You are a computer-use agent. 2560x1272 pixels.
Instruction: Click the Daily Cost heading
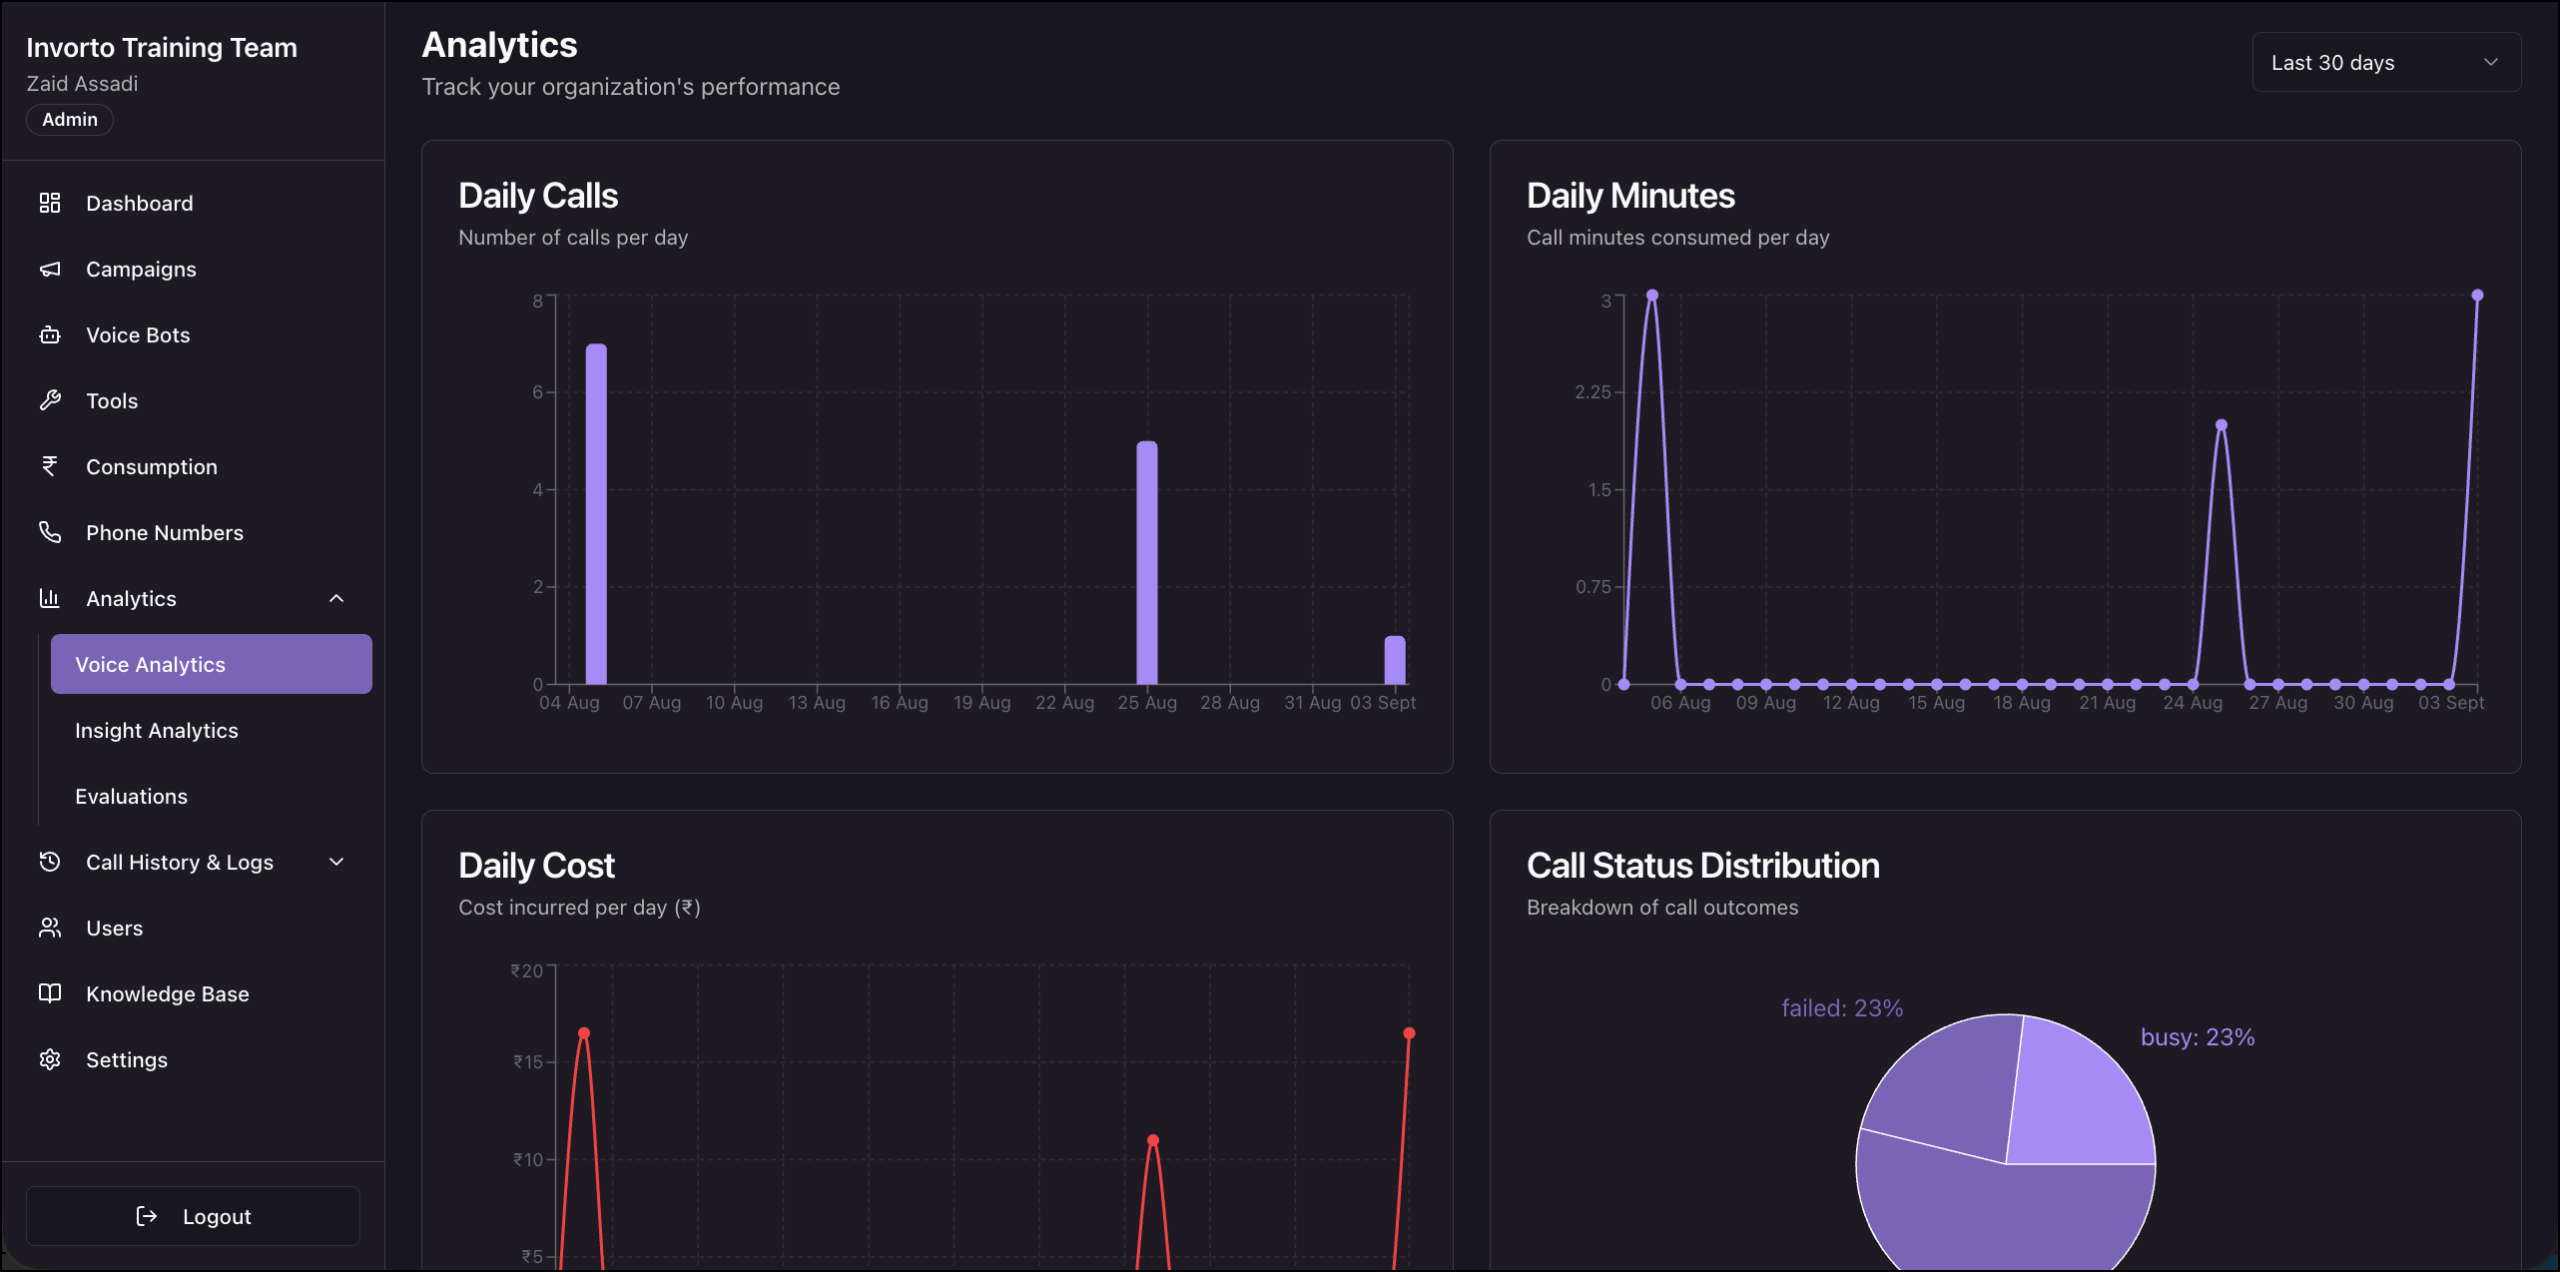point(536,865)
